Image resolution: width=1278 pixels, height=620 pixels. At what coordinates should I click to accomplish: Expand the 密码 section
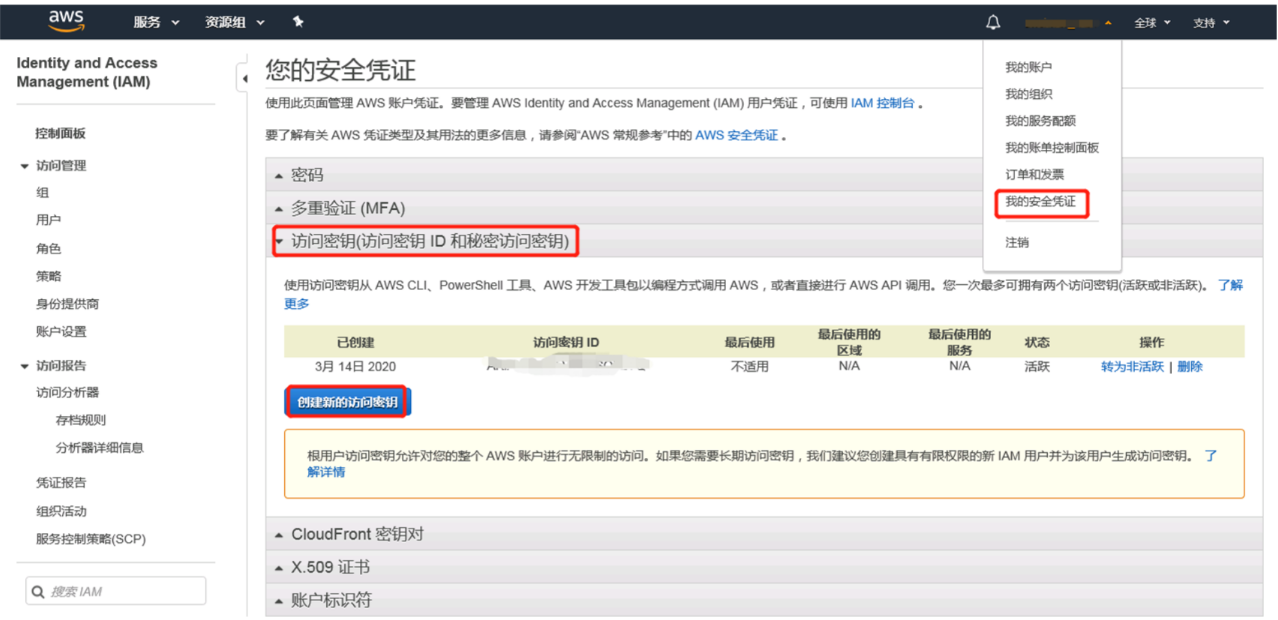click(x=764, y=175)
